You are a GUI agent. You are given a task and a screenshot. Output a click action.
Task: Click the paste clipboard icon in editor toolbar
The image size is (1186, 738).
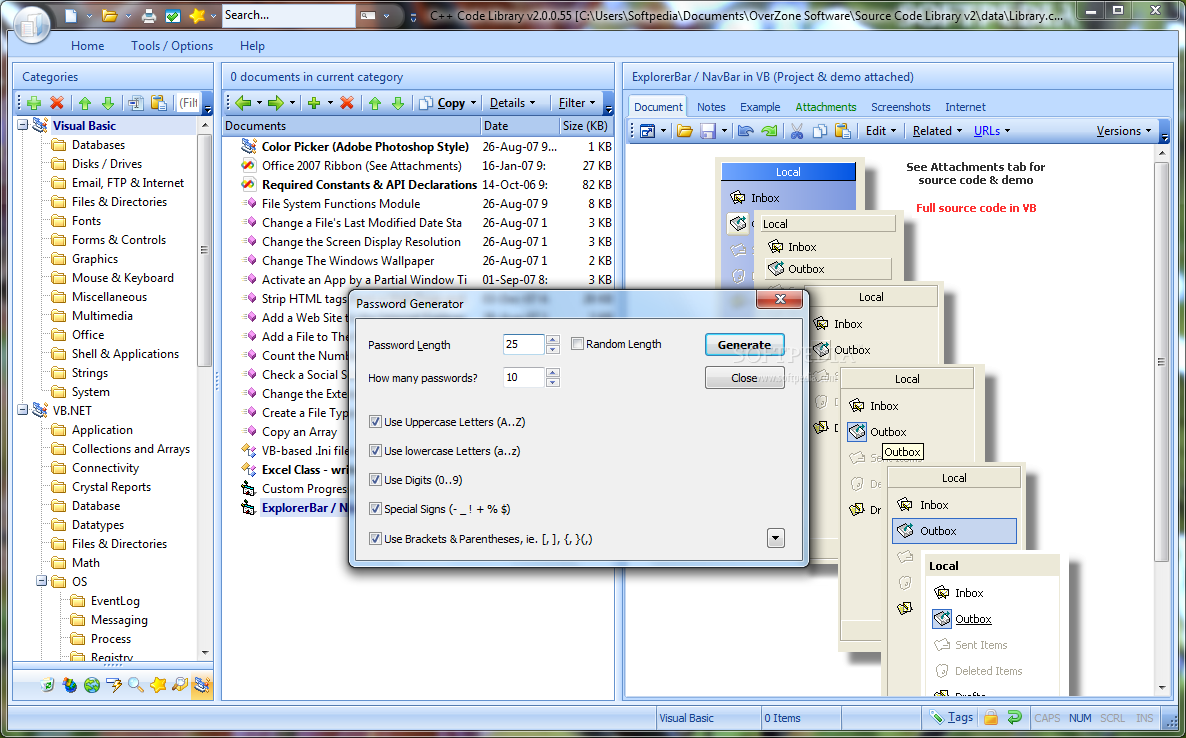pyautogui.click(x=843, y=131)
